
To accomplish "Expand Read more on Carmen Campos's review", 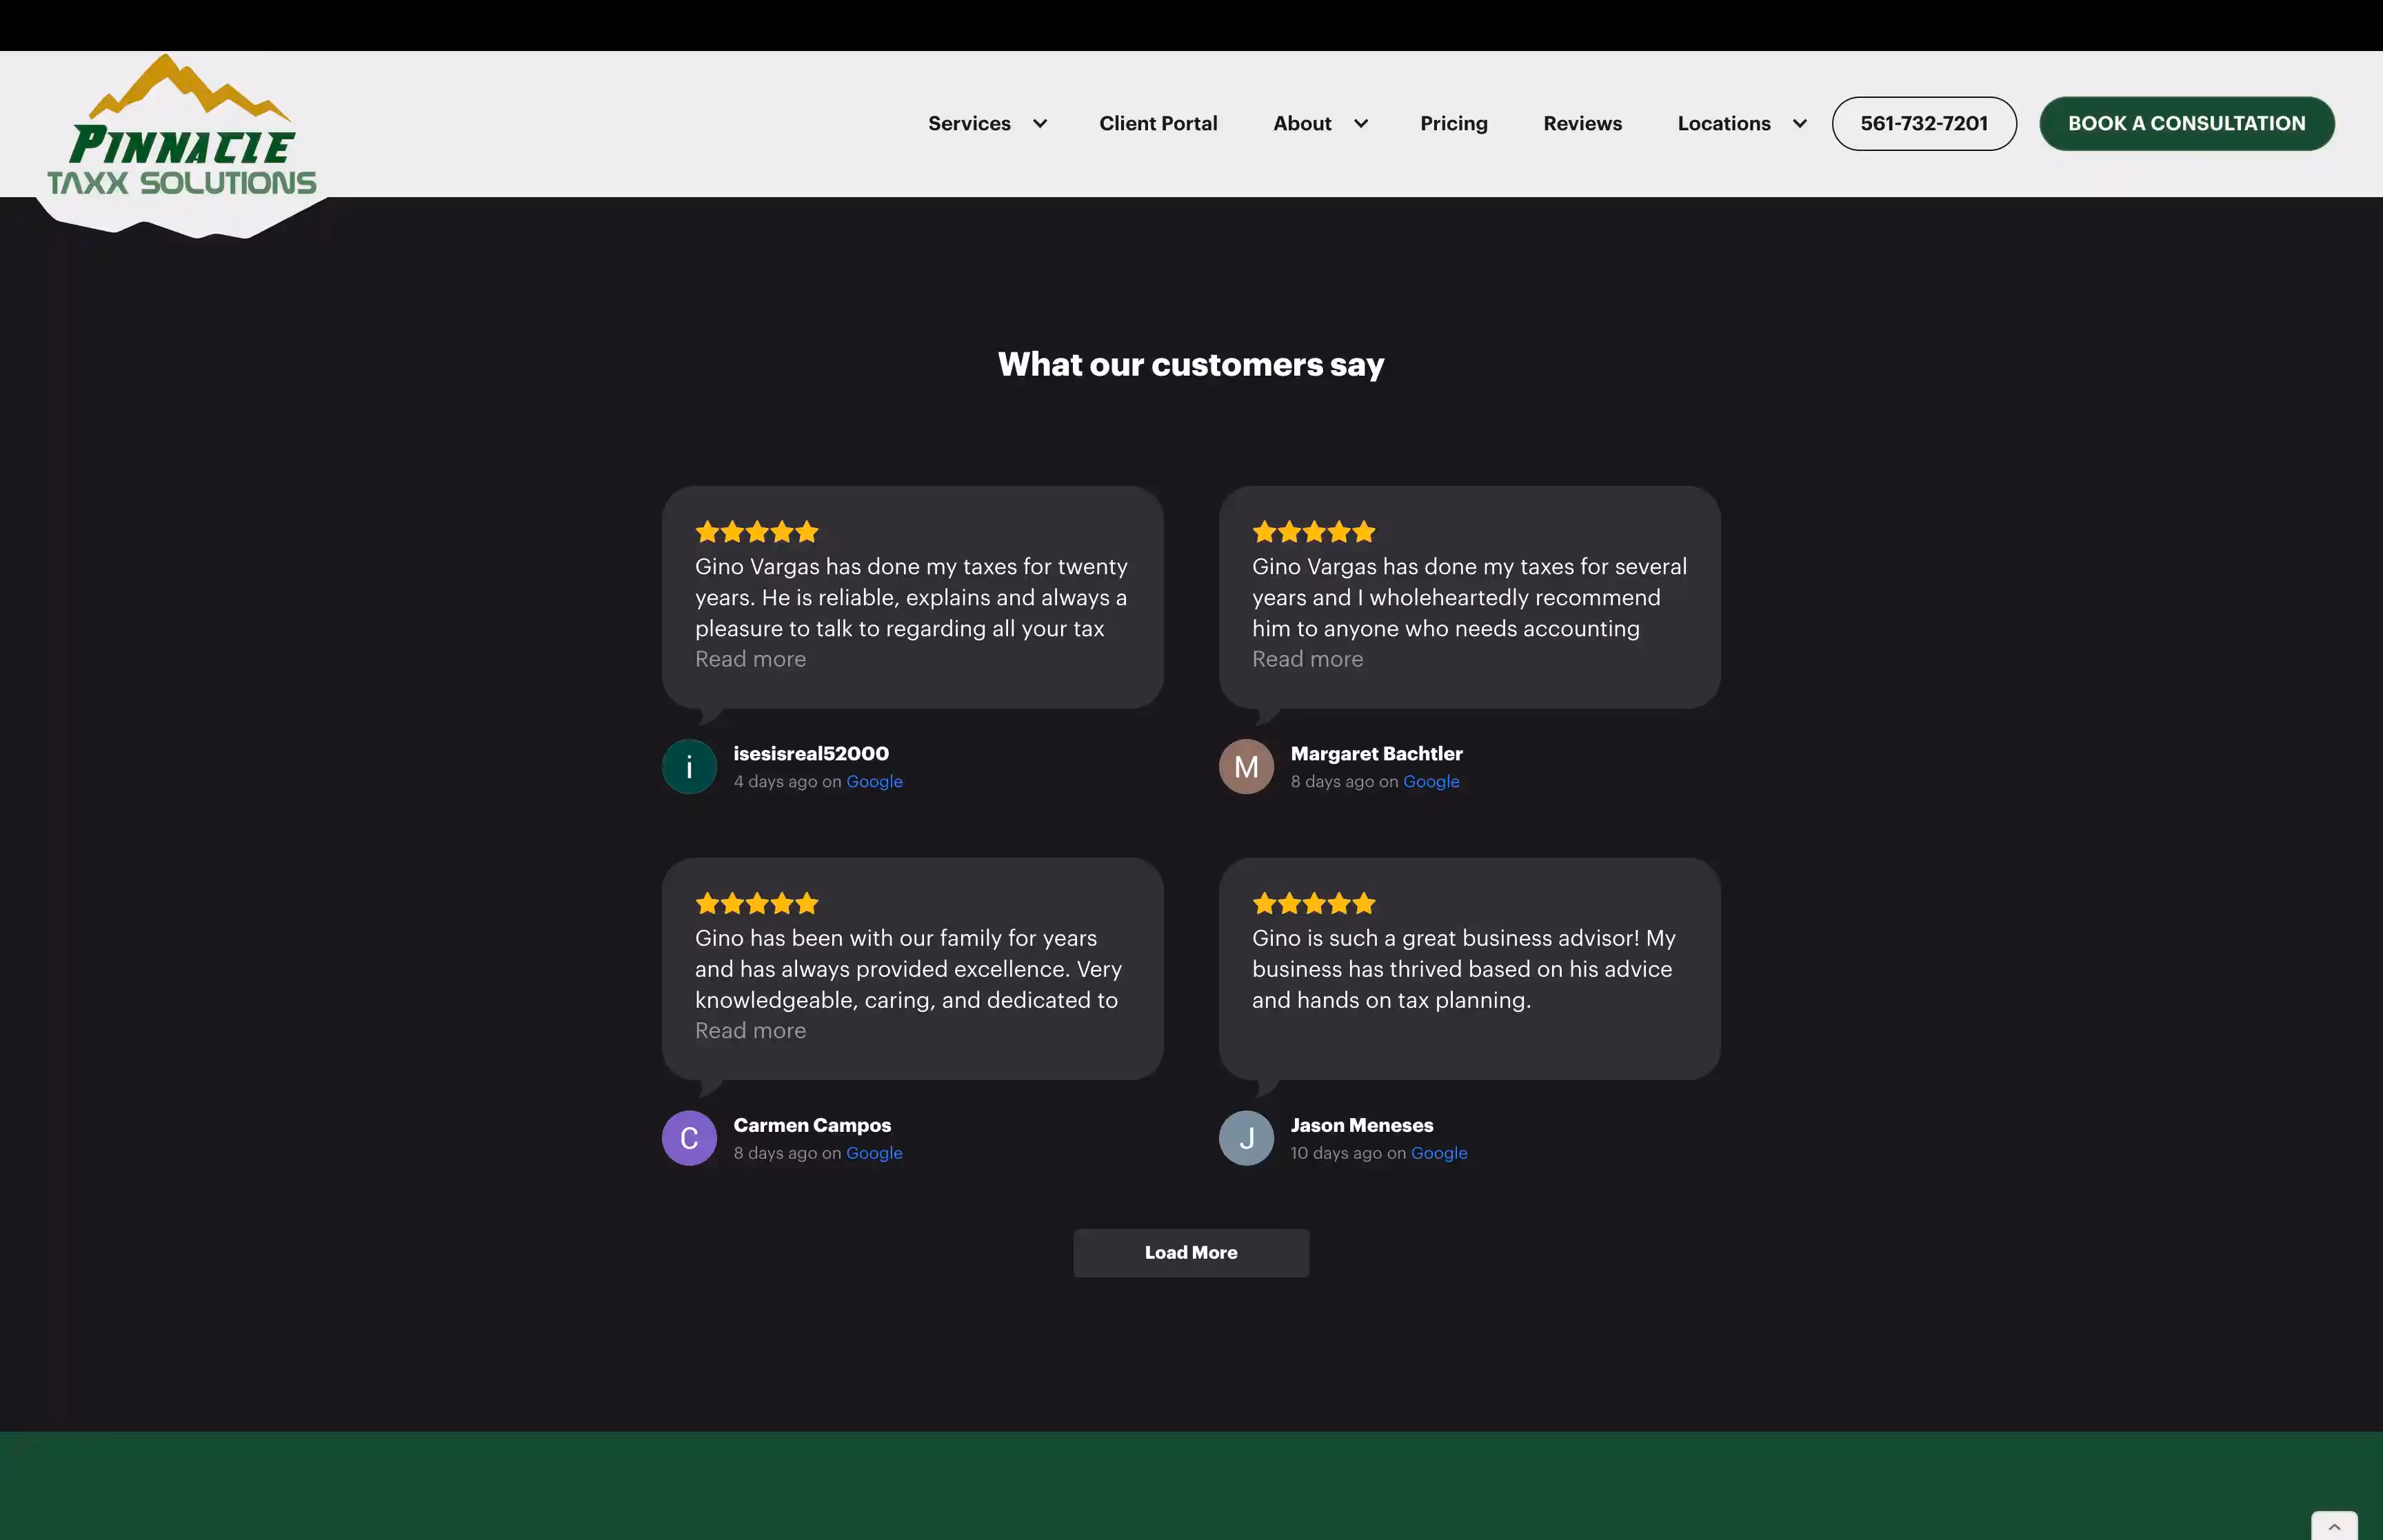I will [x=750, y=1031].
